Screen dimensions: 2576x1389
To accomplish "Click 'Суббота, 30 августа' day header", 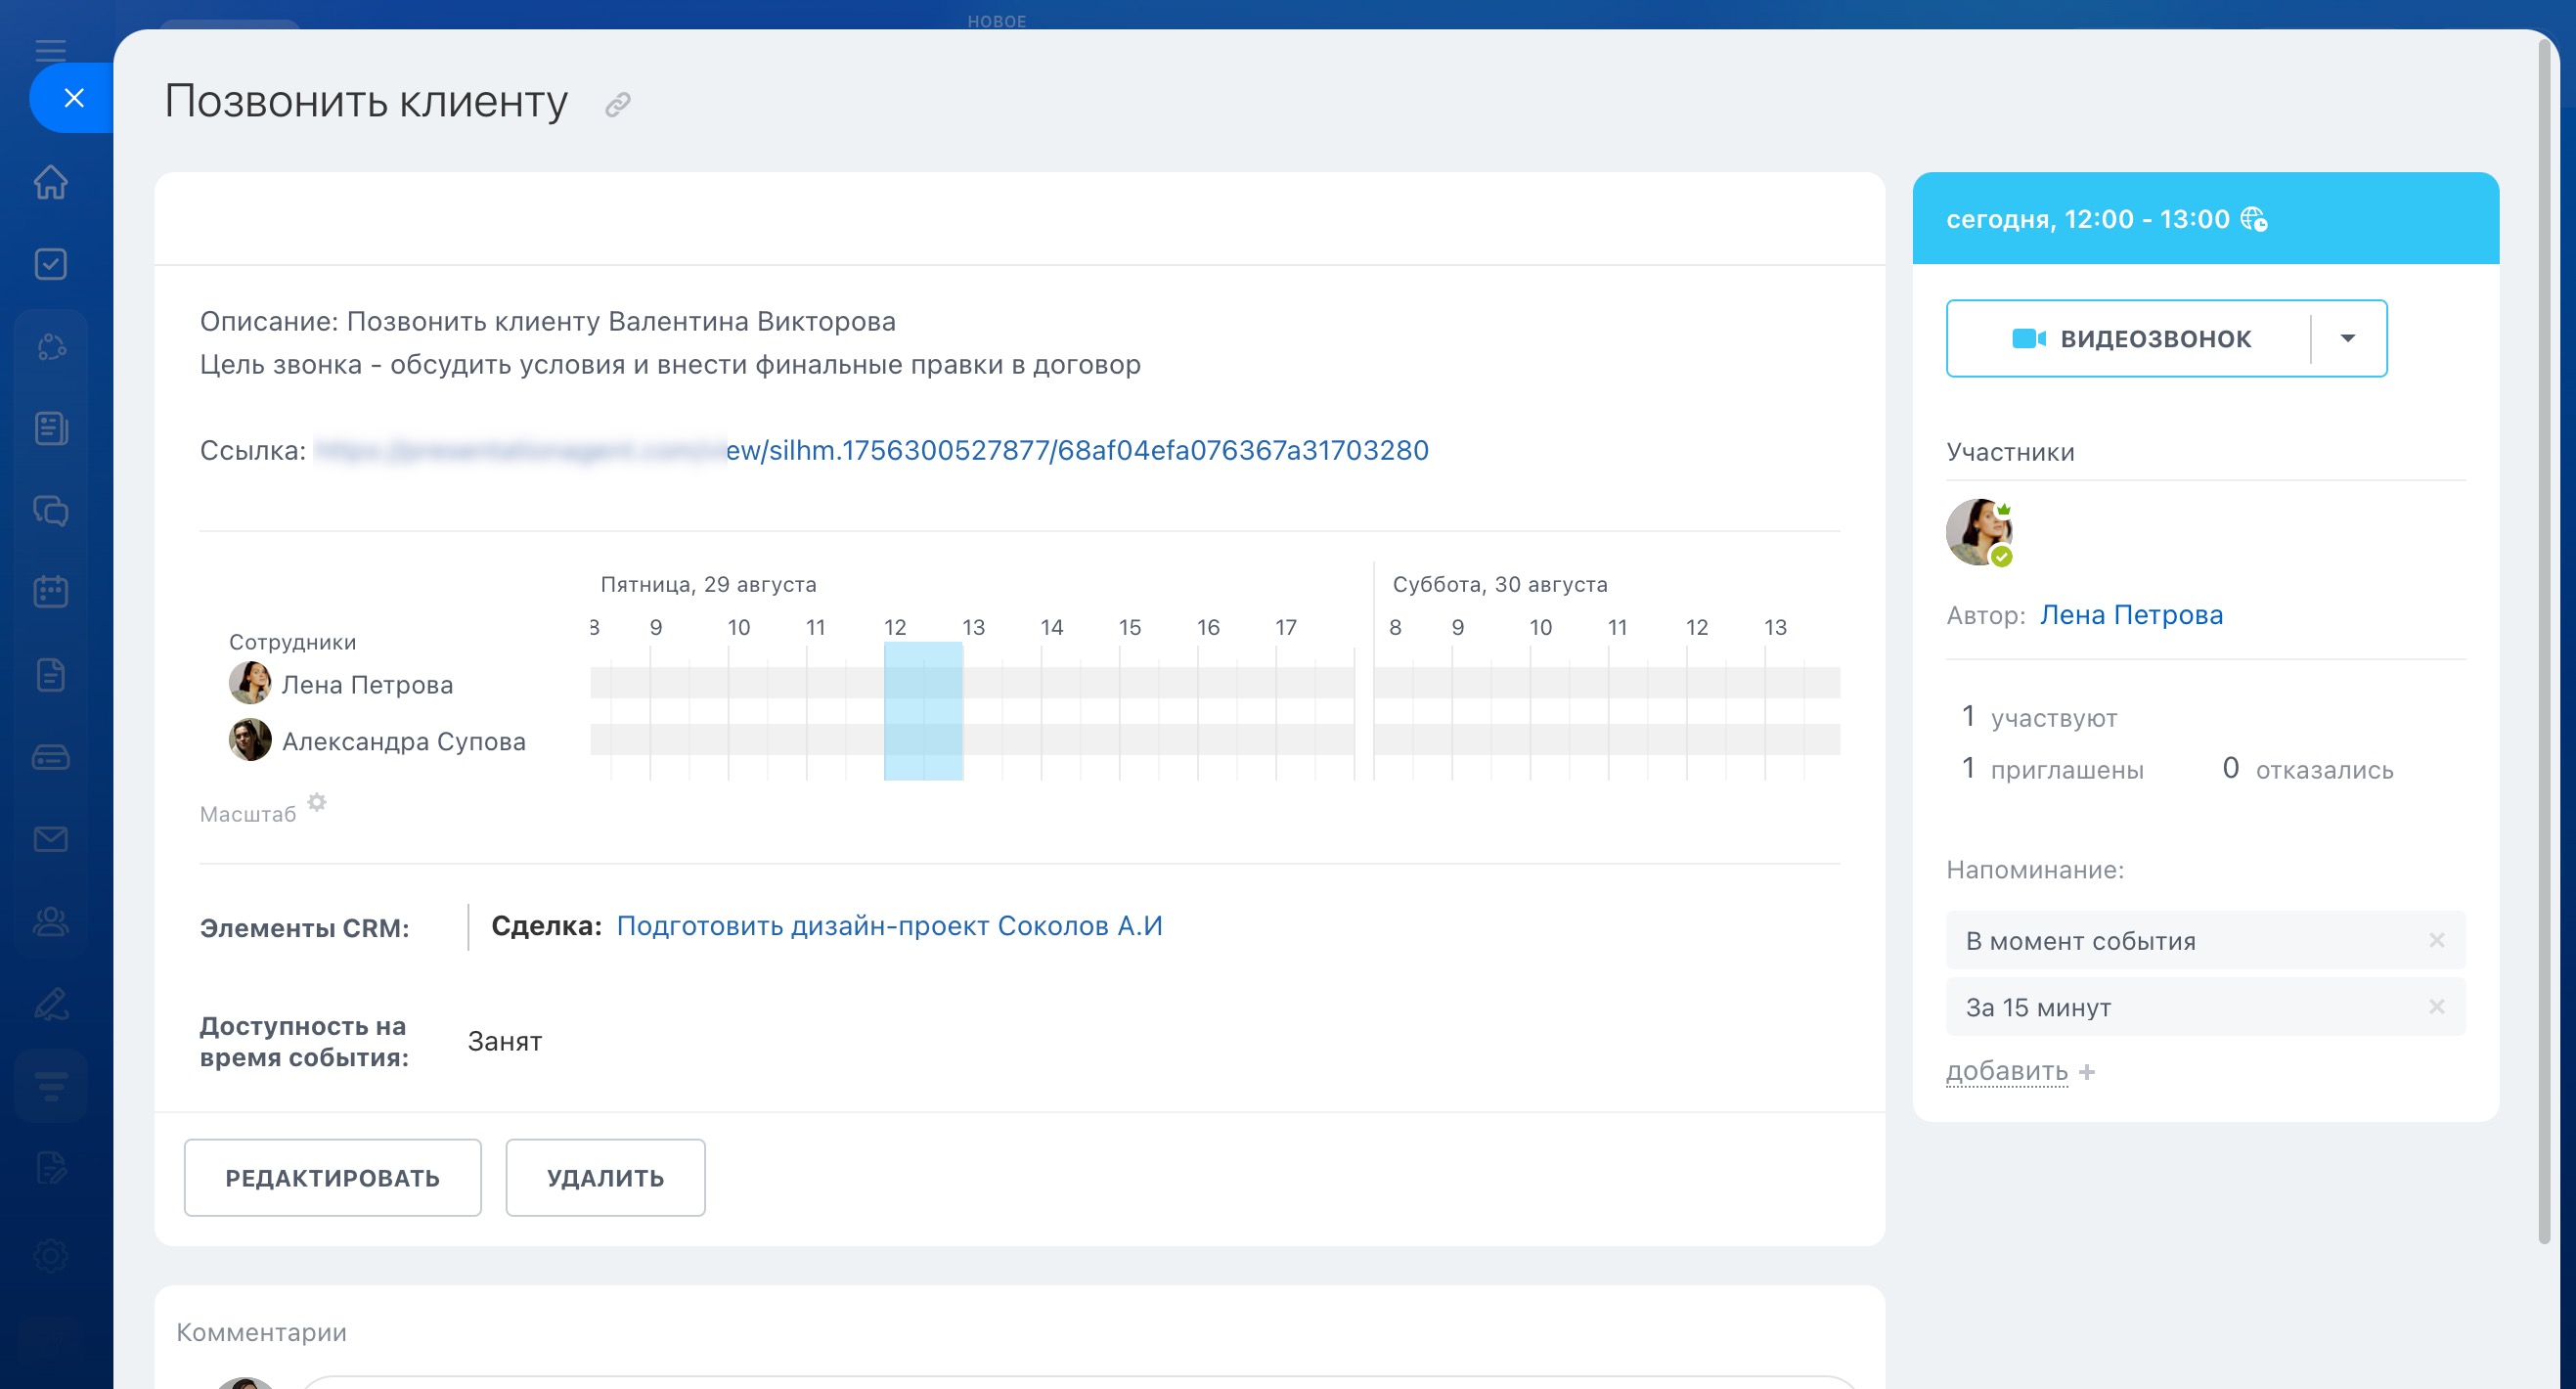I will [1500, 584].
